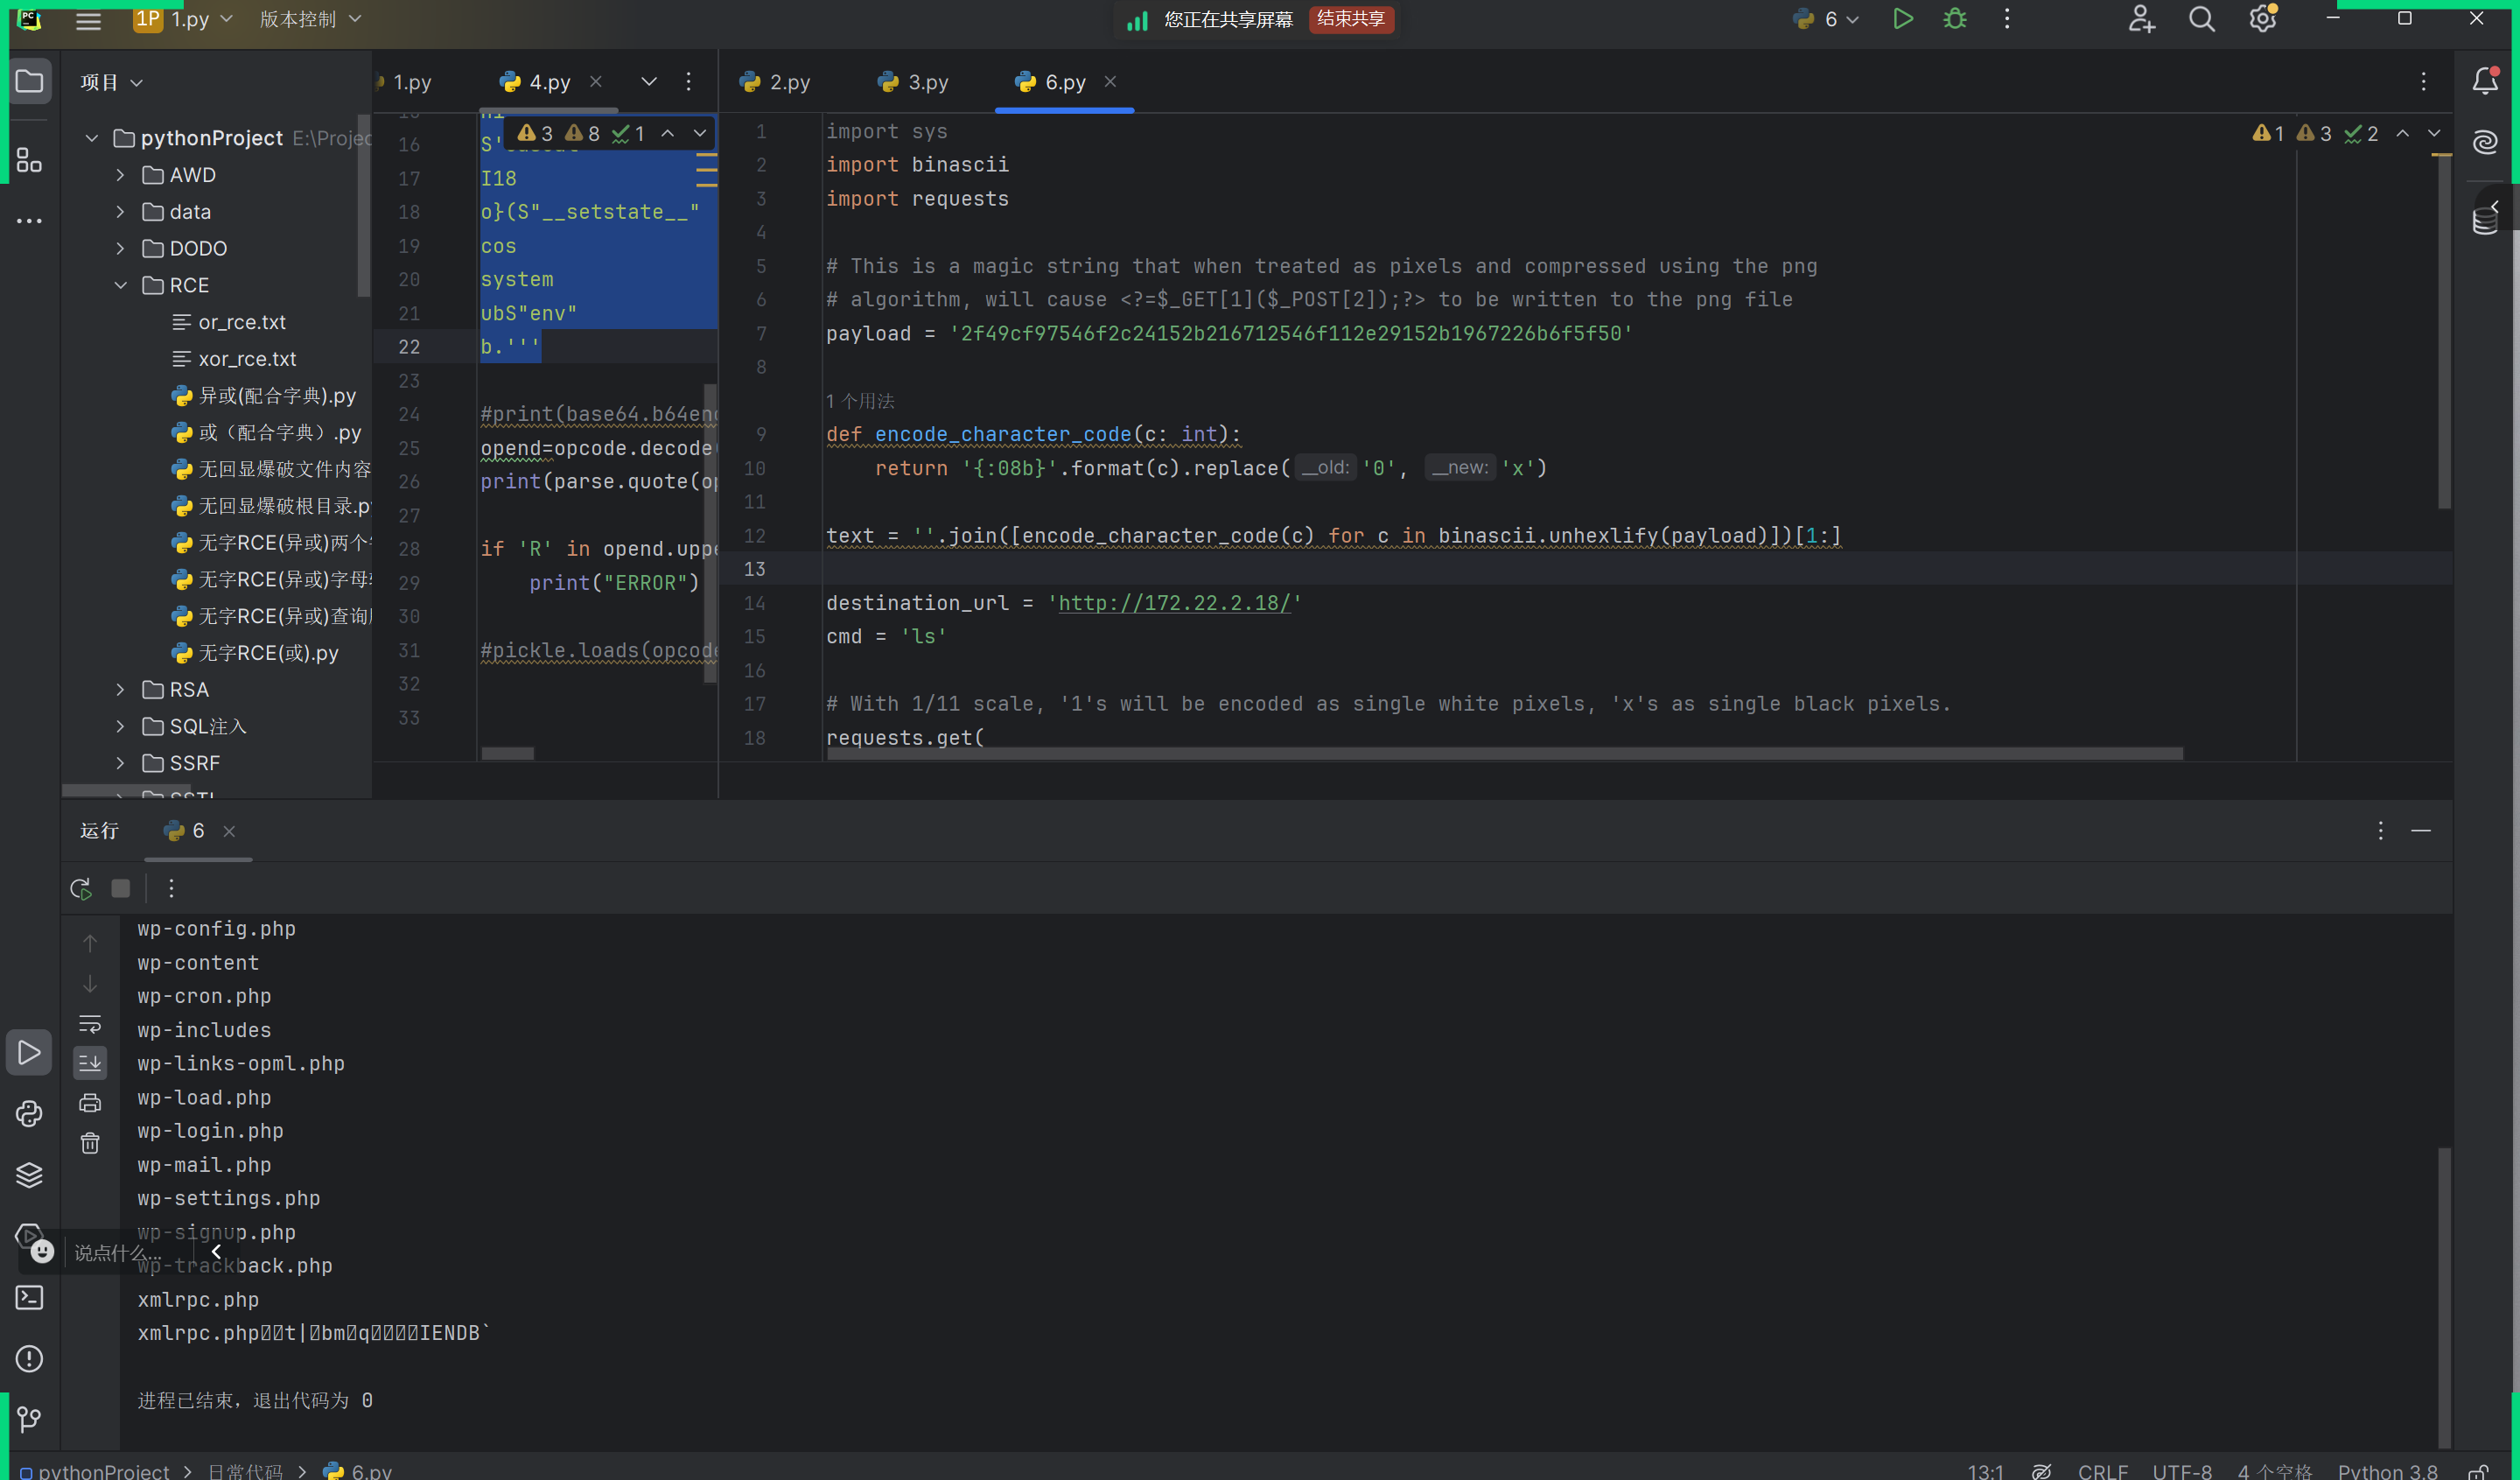2520x1480 pixels.
Task: Open Run panel toolbar more options
Action: 171,888
